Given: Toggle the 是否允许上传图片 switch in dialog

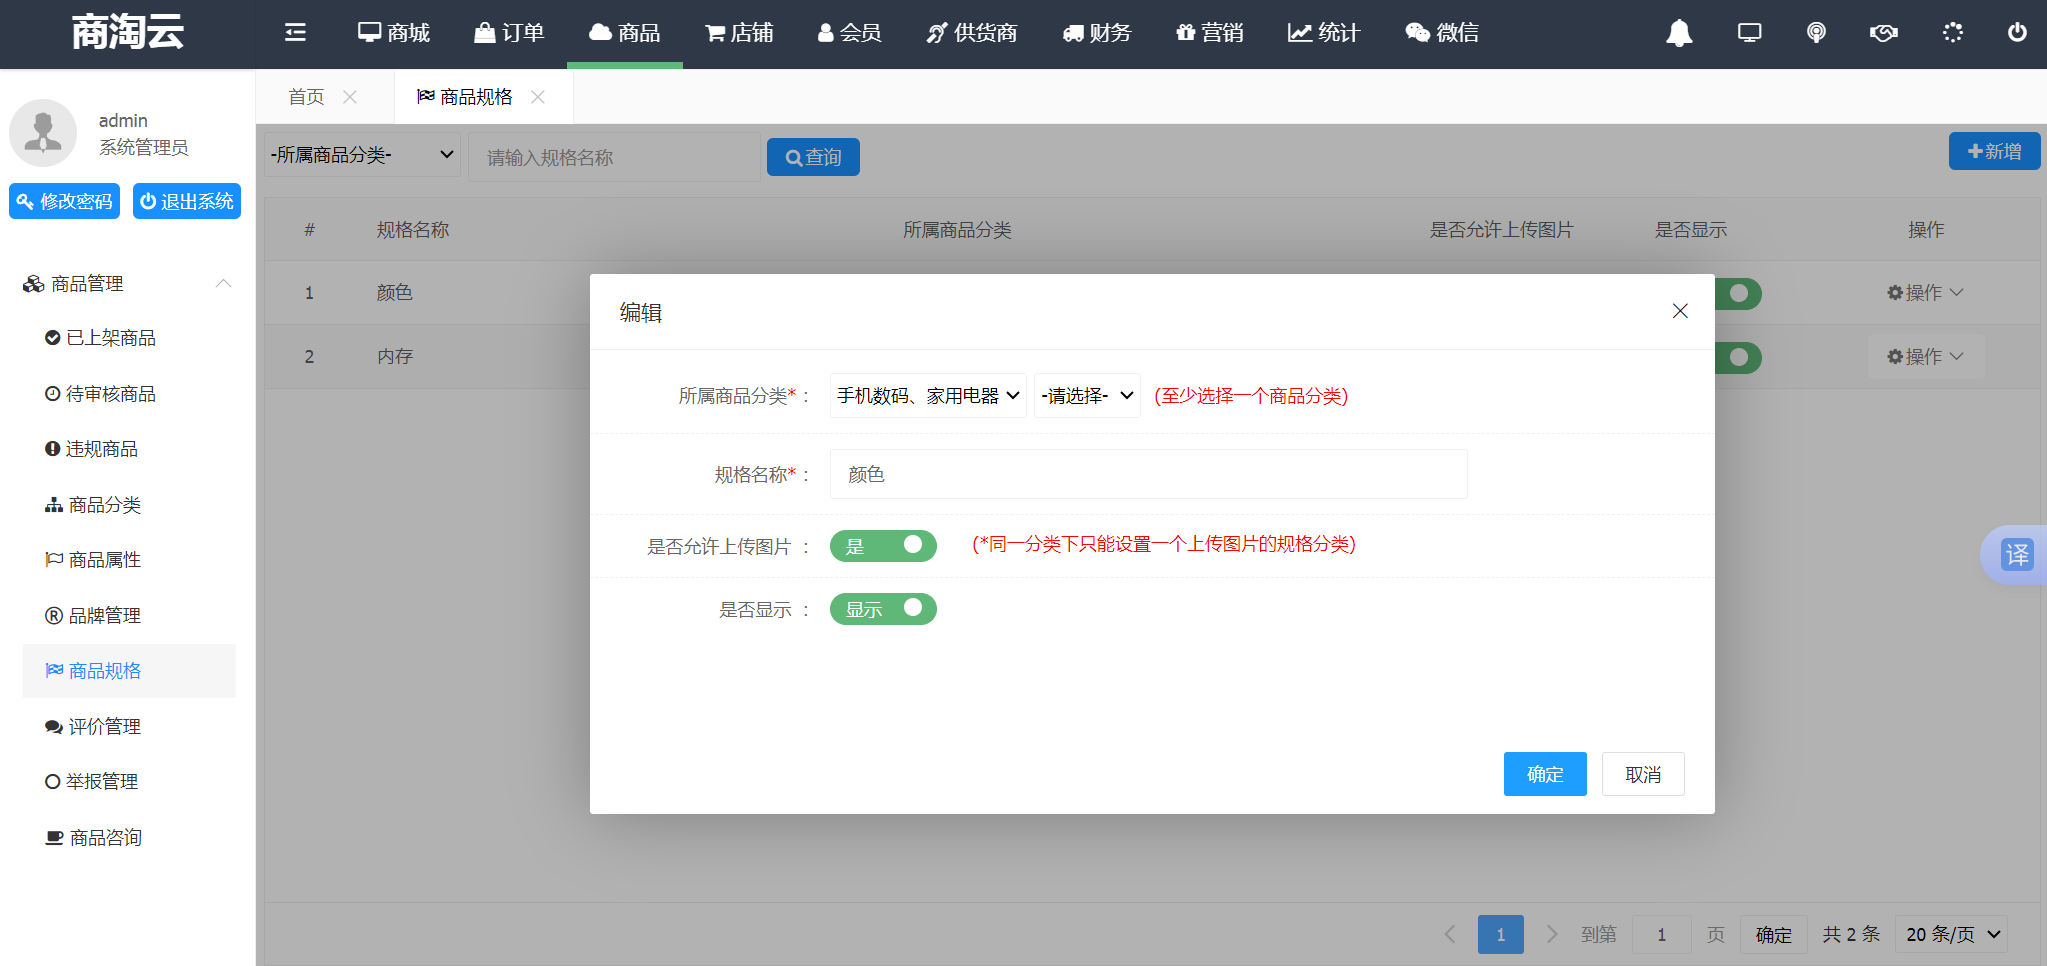Looking at the screenshot, I should [x=883, y=546].
